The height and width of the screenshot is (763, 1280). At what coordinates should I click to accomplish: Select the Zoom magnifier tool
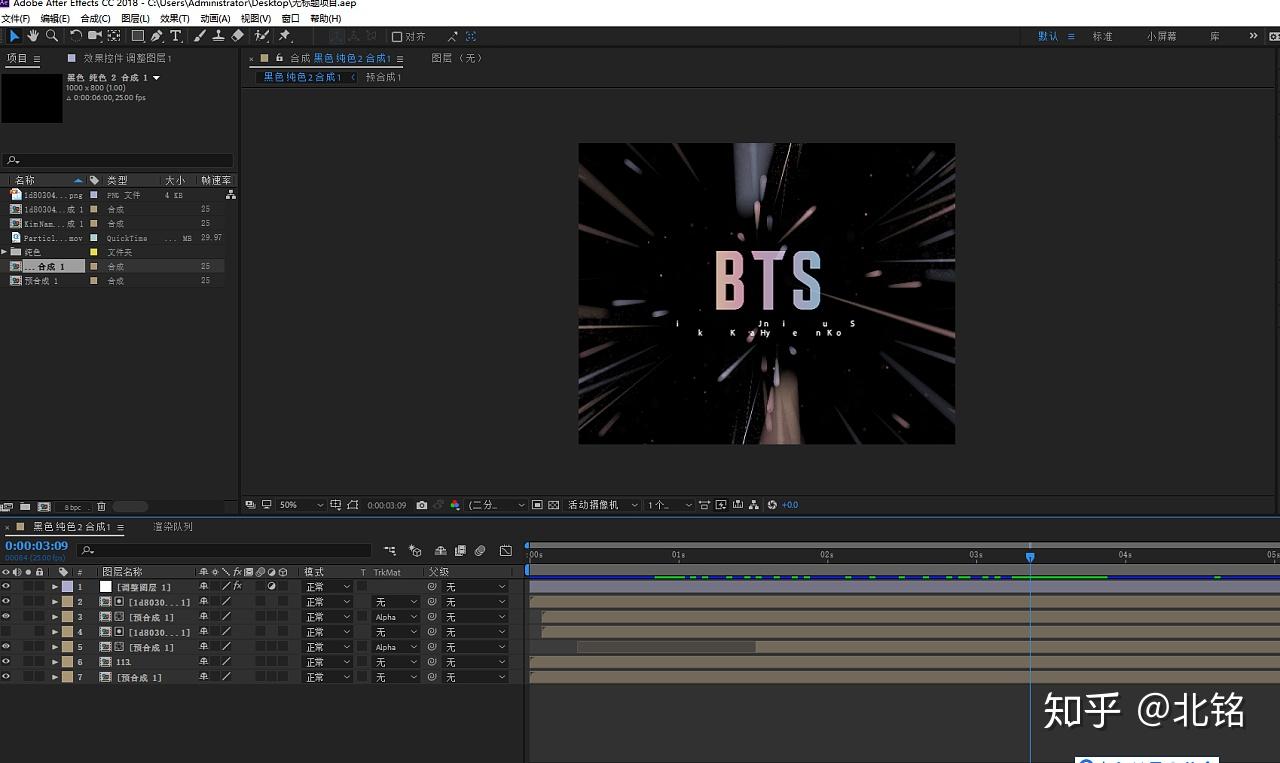[52, 36]
